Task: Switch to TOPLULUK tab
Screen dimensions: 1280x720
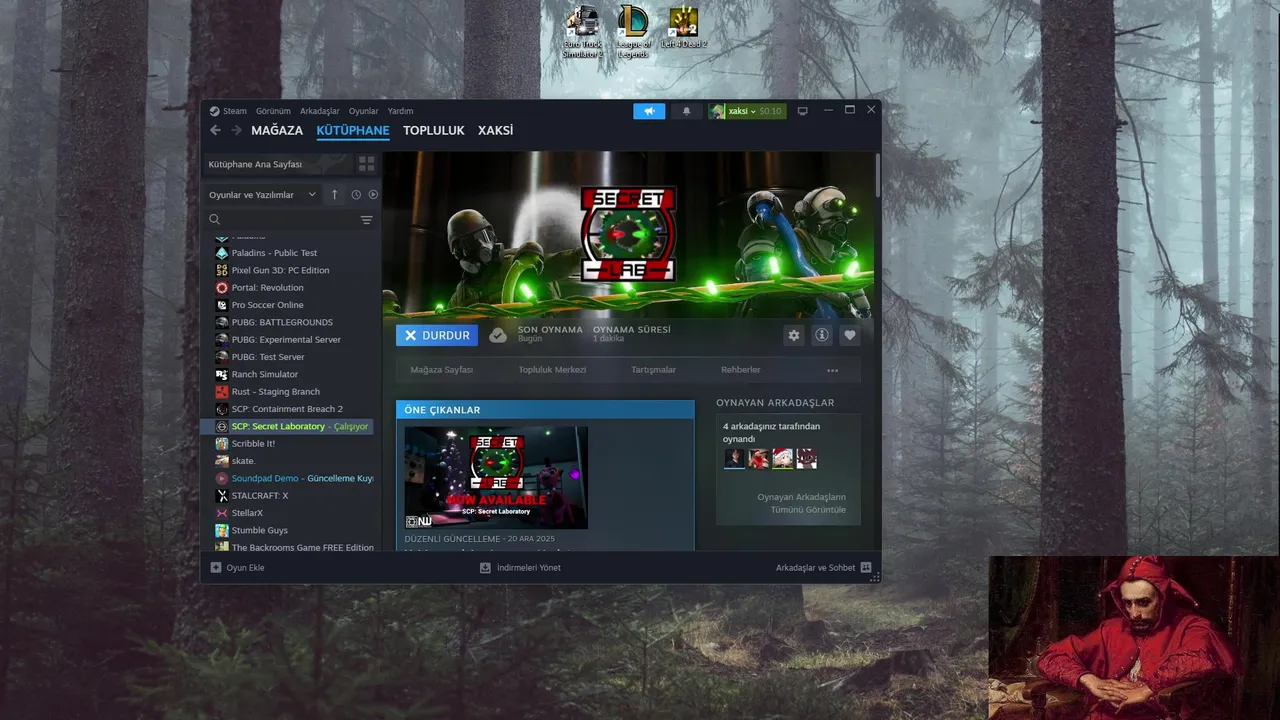Action: pos(434,130)
